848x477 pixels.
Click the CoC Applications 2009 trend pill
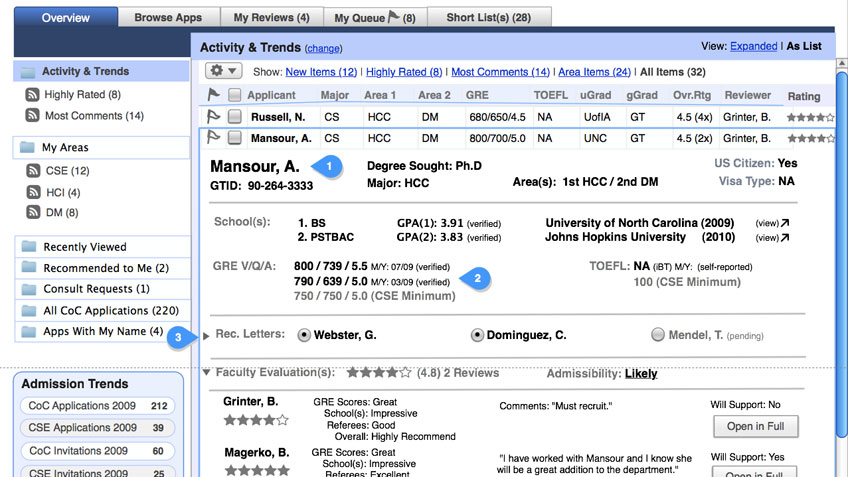point(96,406)
